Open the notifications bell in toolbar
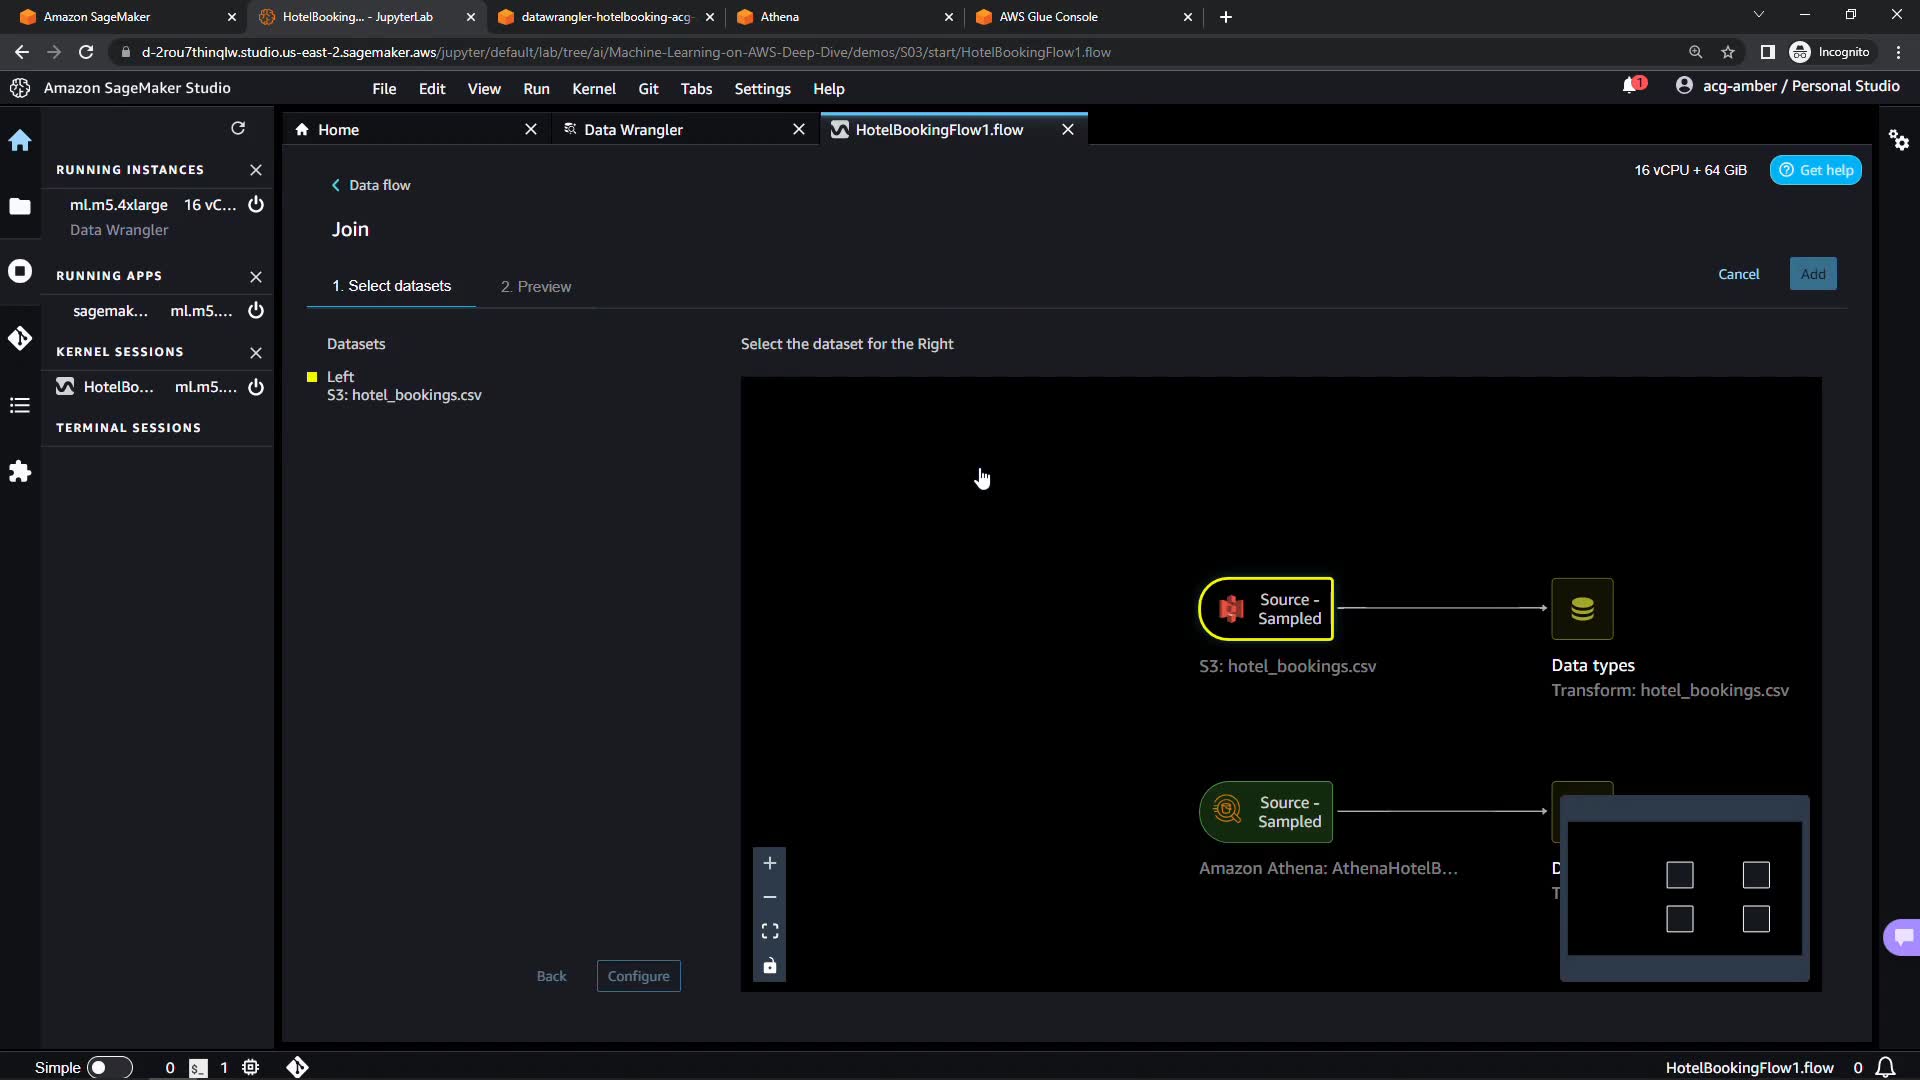This screenshot has width=1920, height=1080. tap(1631, 86)
